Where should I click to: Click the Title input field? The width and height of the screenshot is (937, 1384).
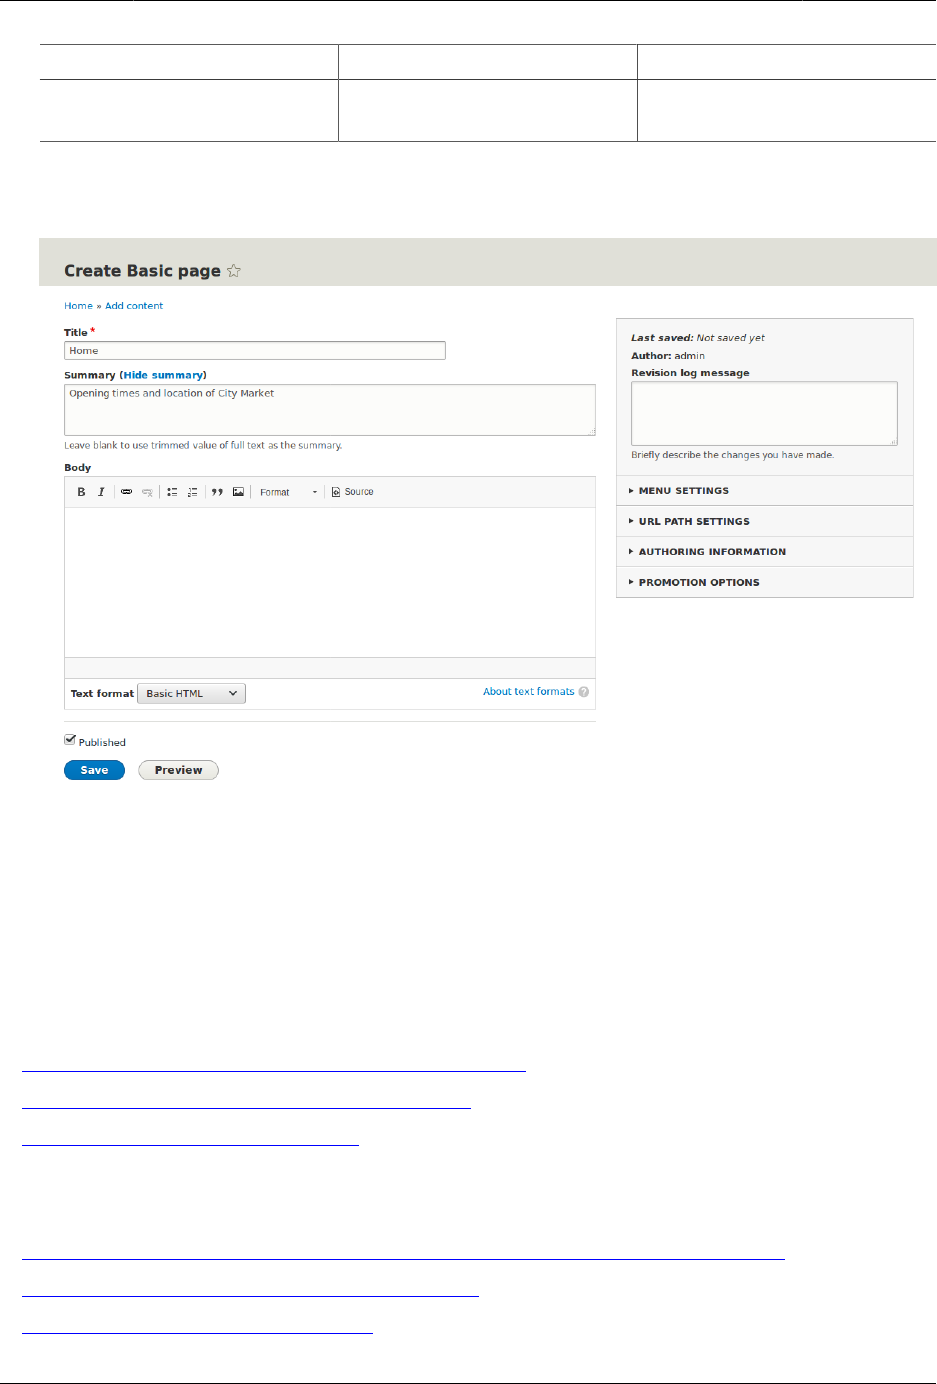click(254, 351)
